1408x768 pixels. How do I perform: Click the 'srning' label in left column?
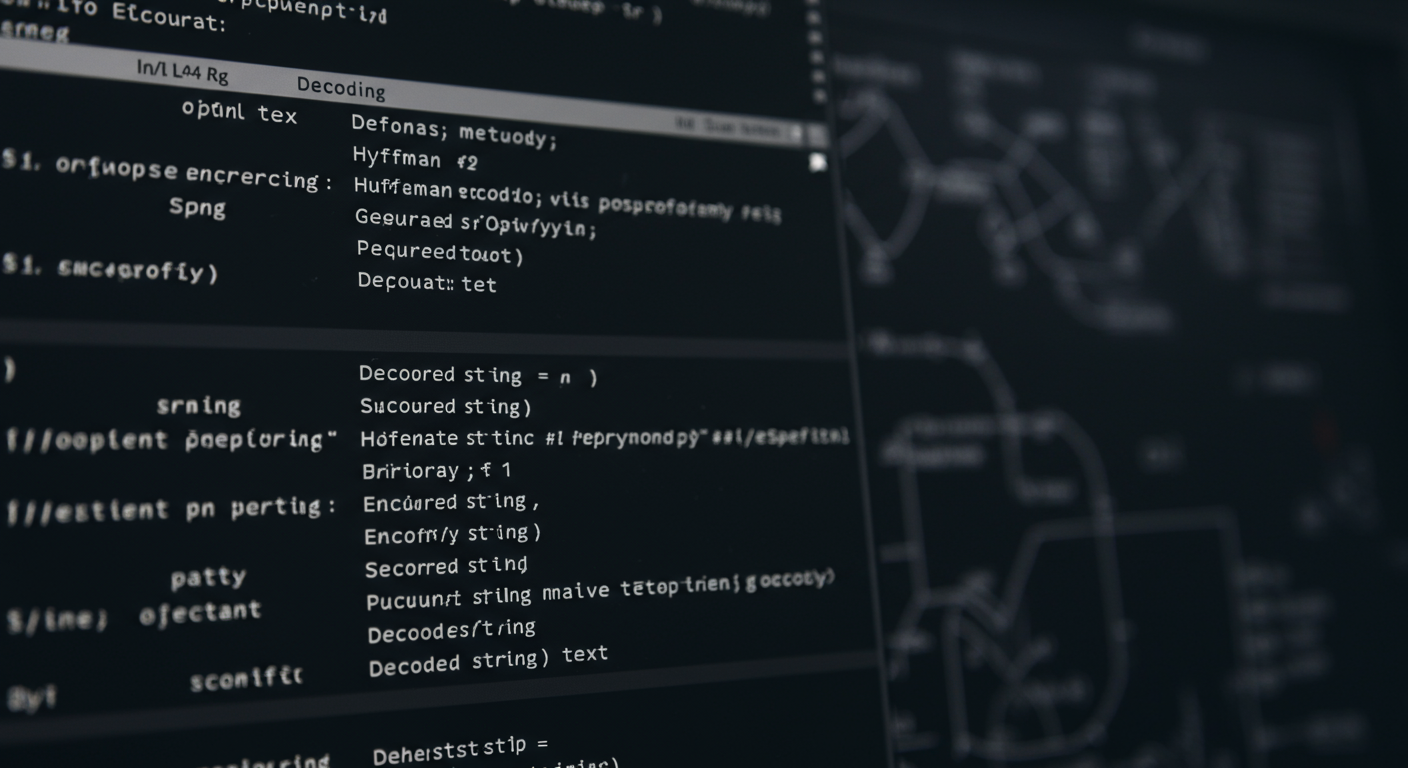198,405
